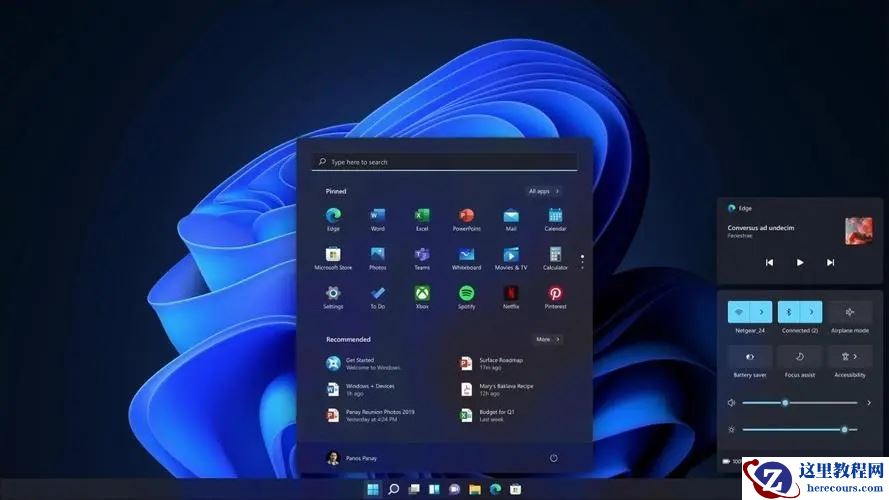Click in the Type here to search box
The width and height of the screenshot is (889, 500).
tap(444, 162)
